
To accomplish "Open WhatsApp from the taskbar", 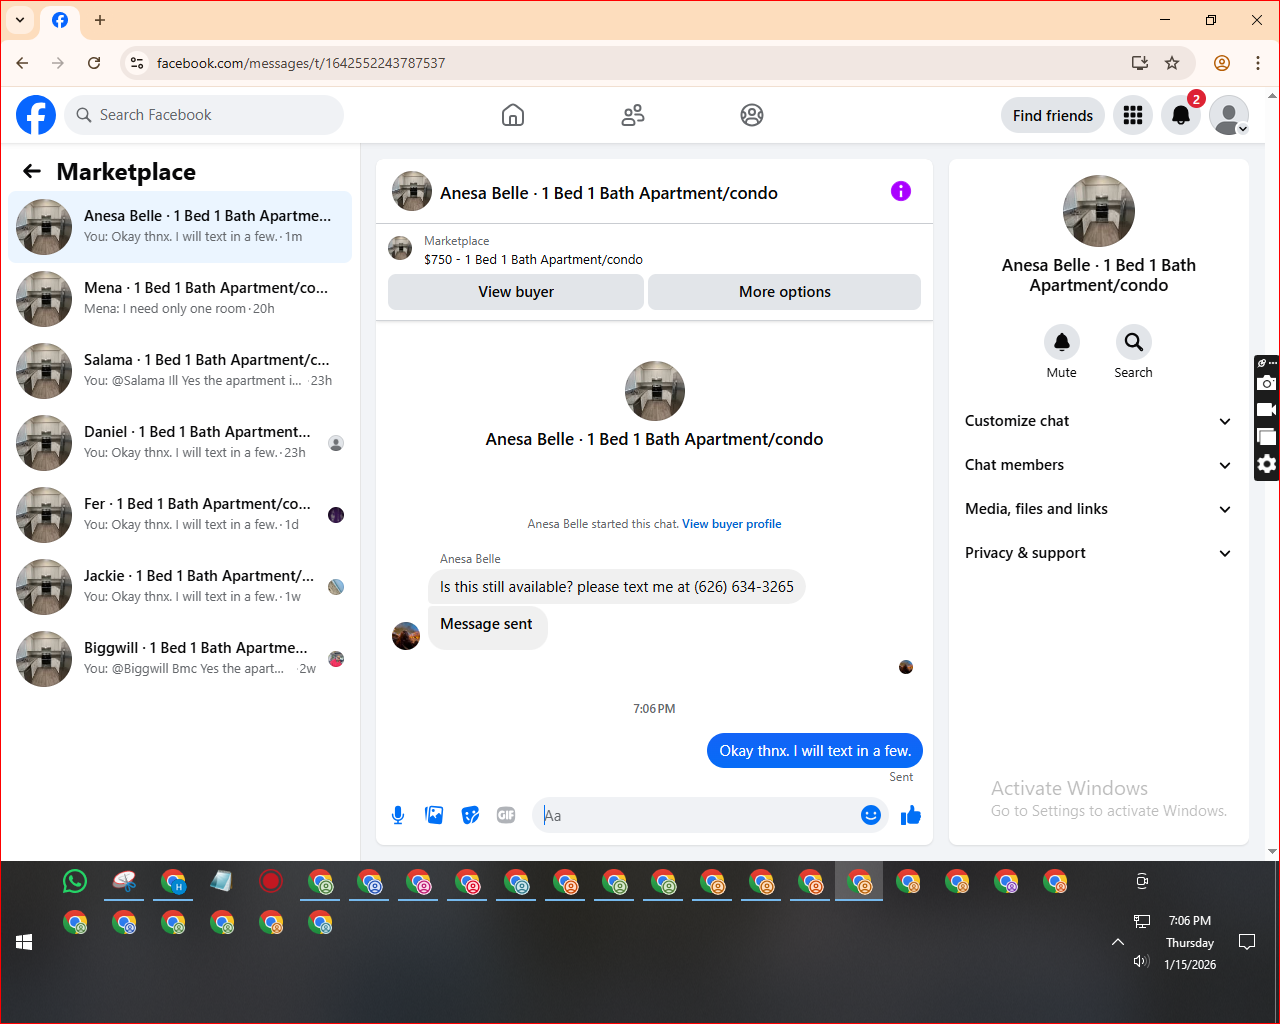I will click(75, 881).
